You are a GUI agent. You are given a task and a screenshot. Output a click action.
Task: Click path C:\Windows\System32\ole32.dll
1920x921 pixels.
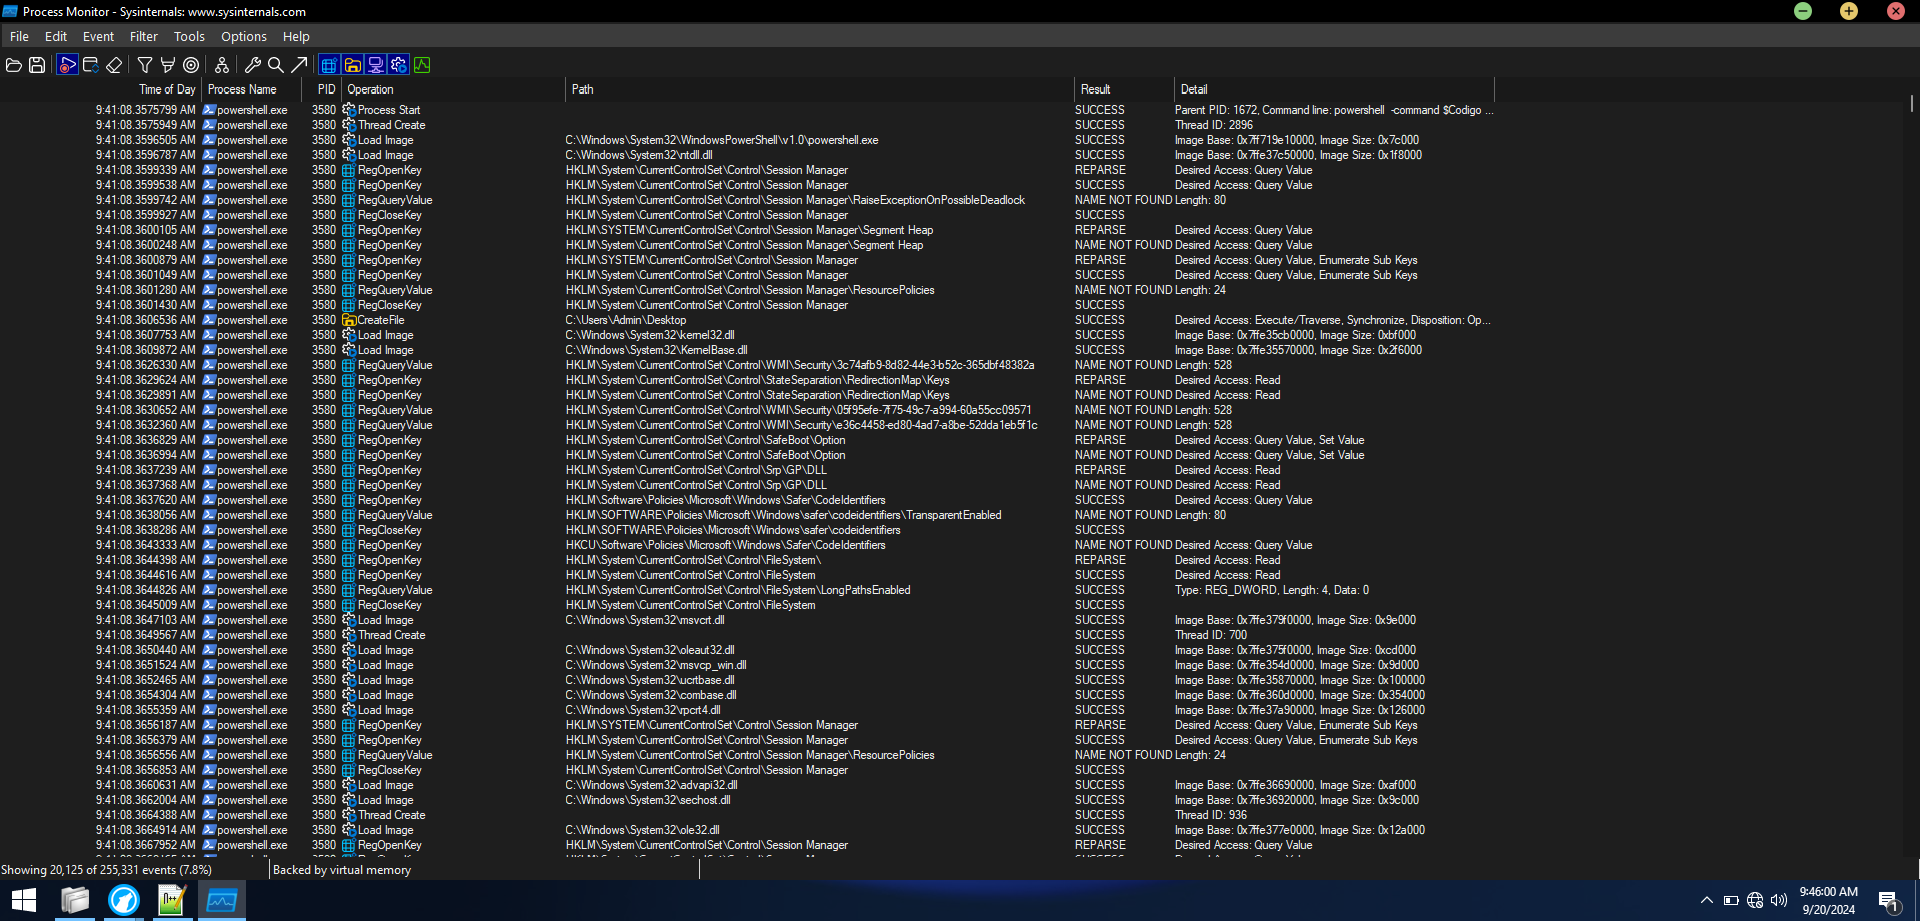[642, 830]
